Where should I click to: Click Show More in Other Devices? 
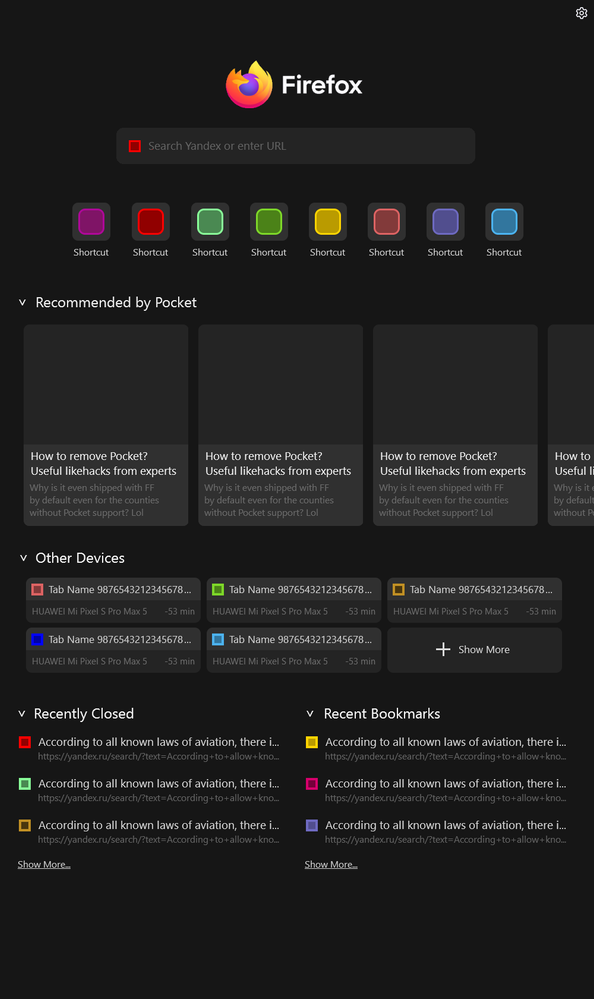[475, 650]
